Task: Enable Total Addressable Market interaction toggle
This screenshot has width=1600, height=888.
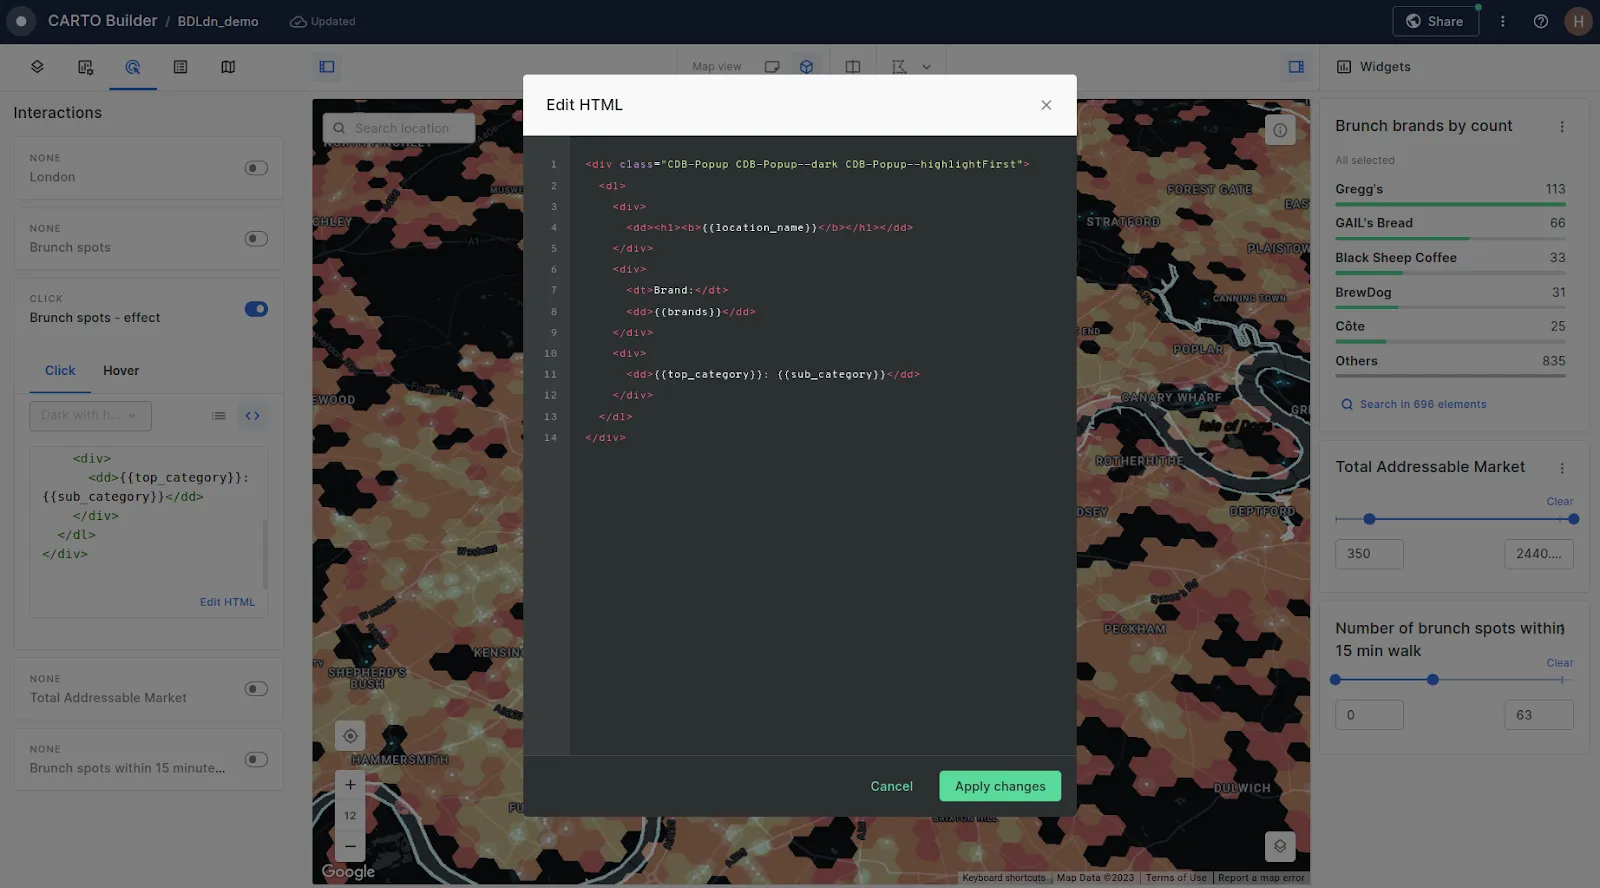Action: (x=256, y=689)
